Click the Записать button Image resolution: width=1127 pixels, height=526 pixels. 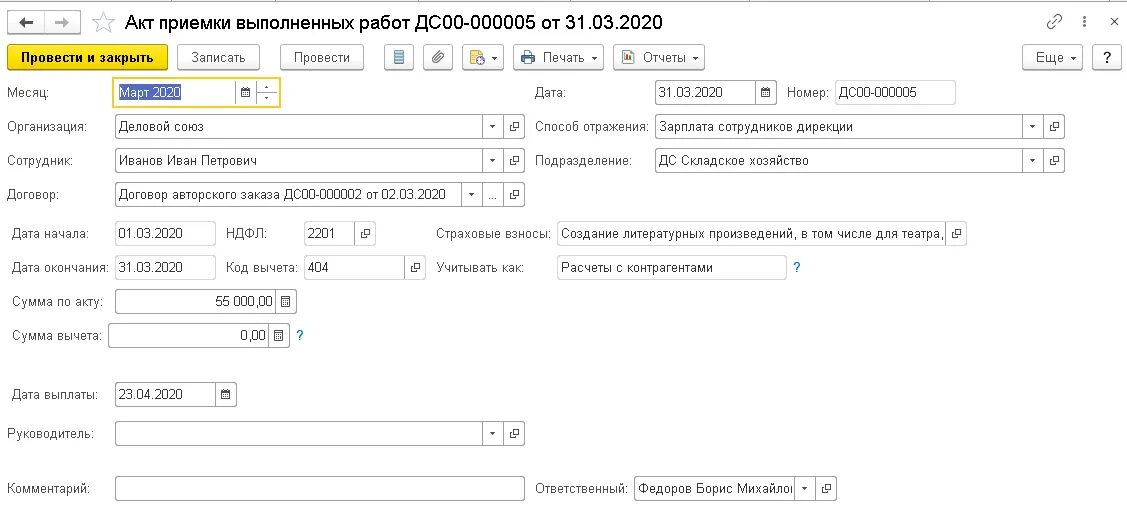[x=219, y=58]
